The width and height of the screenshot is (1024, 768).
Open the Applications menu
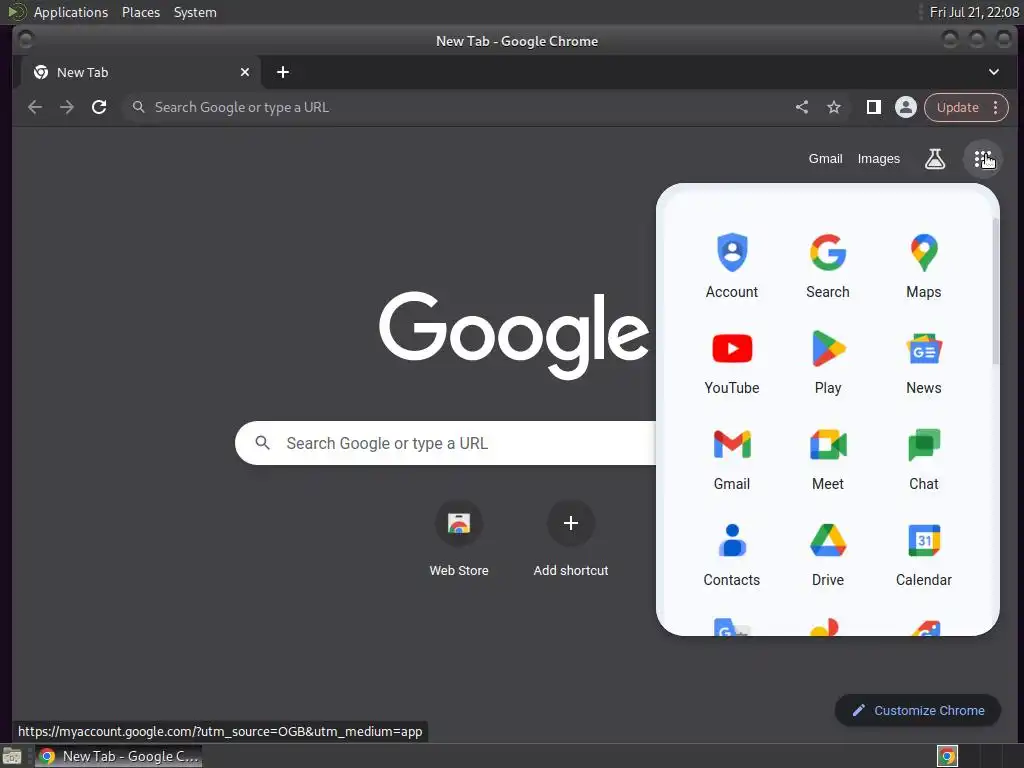pyautogui.click(x=71, y=12)
